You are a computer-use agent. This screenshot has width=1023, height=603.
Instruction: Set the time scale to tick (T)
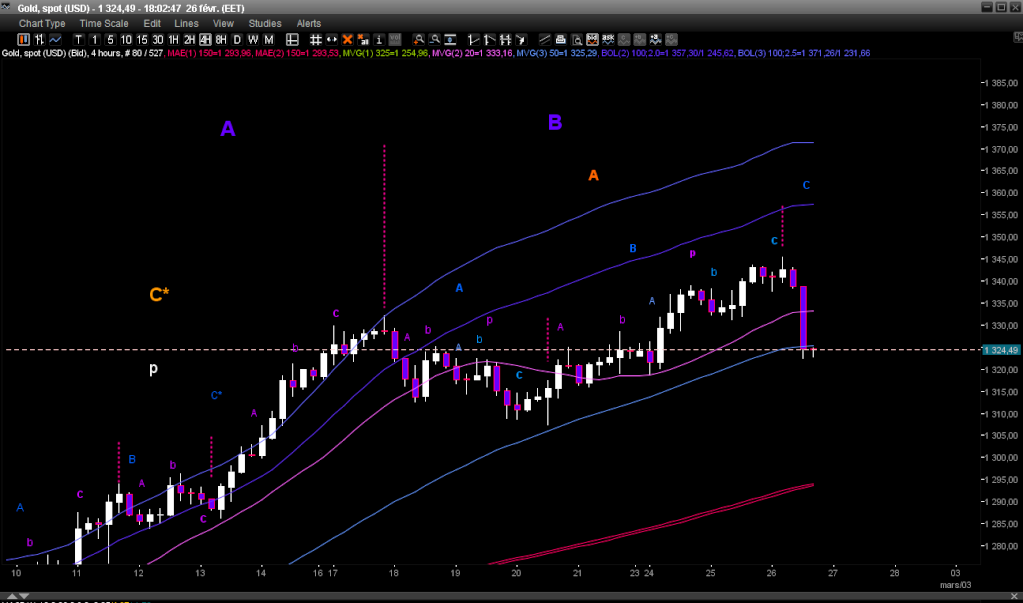(78, 39)
